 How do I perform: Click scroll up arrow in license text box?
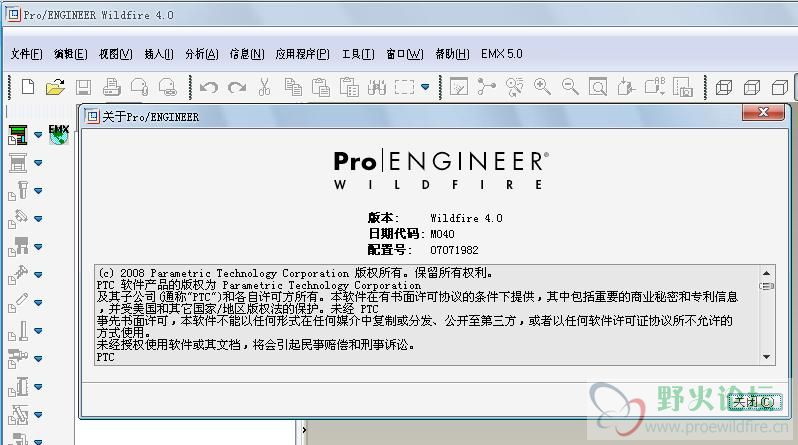766,273
